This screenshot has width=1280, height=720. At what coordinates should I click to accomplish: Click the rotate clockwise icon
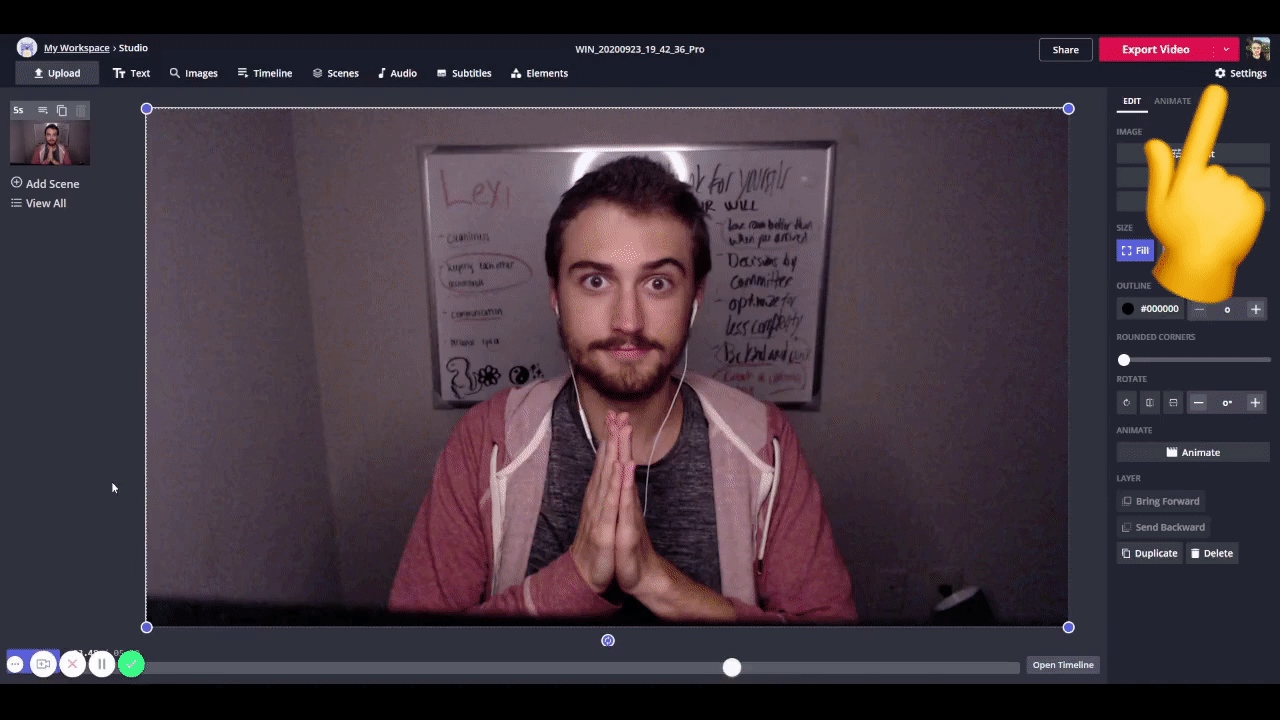click(x=1127, y=403)
